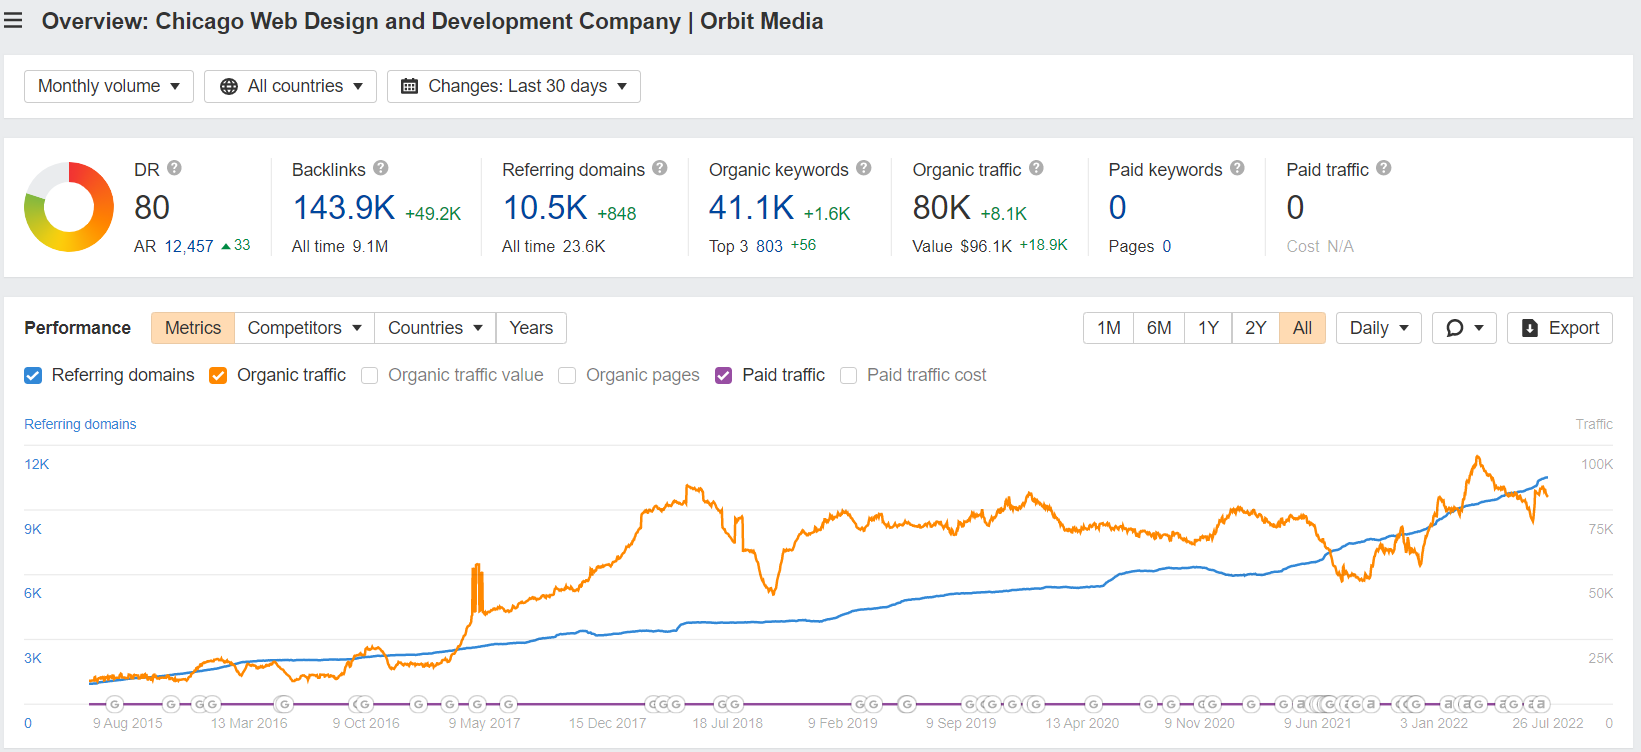The image size is (1641, 752).
Task: Set chart range to 1M
Action: tap(1108, 328)
